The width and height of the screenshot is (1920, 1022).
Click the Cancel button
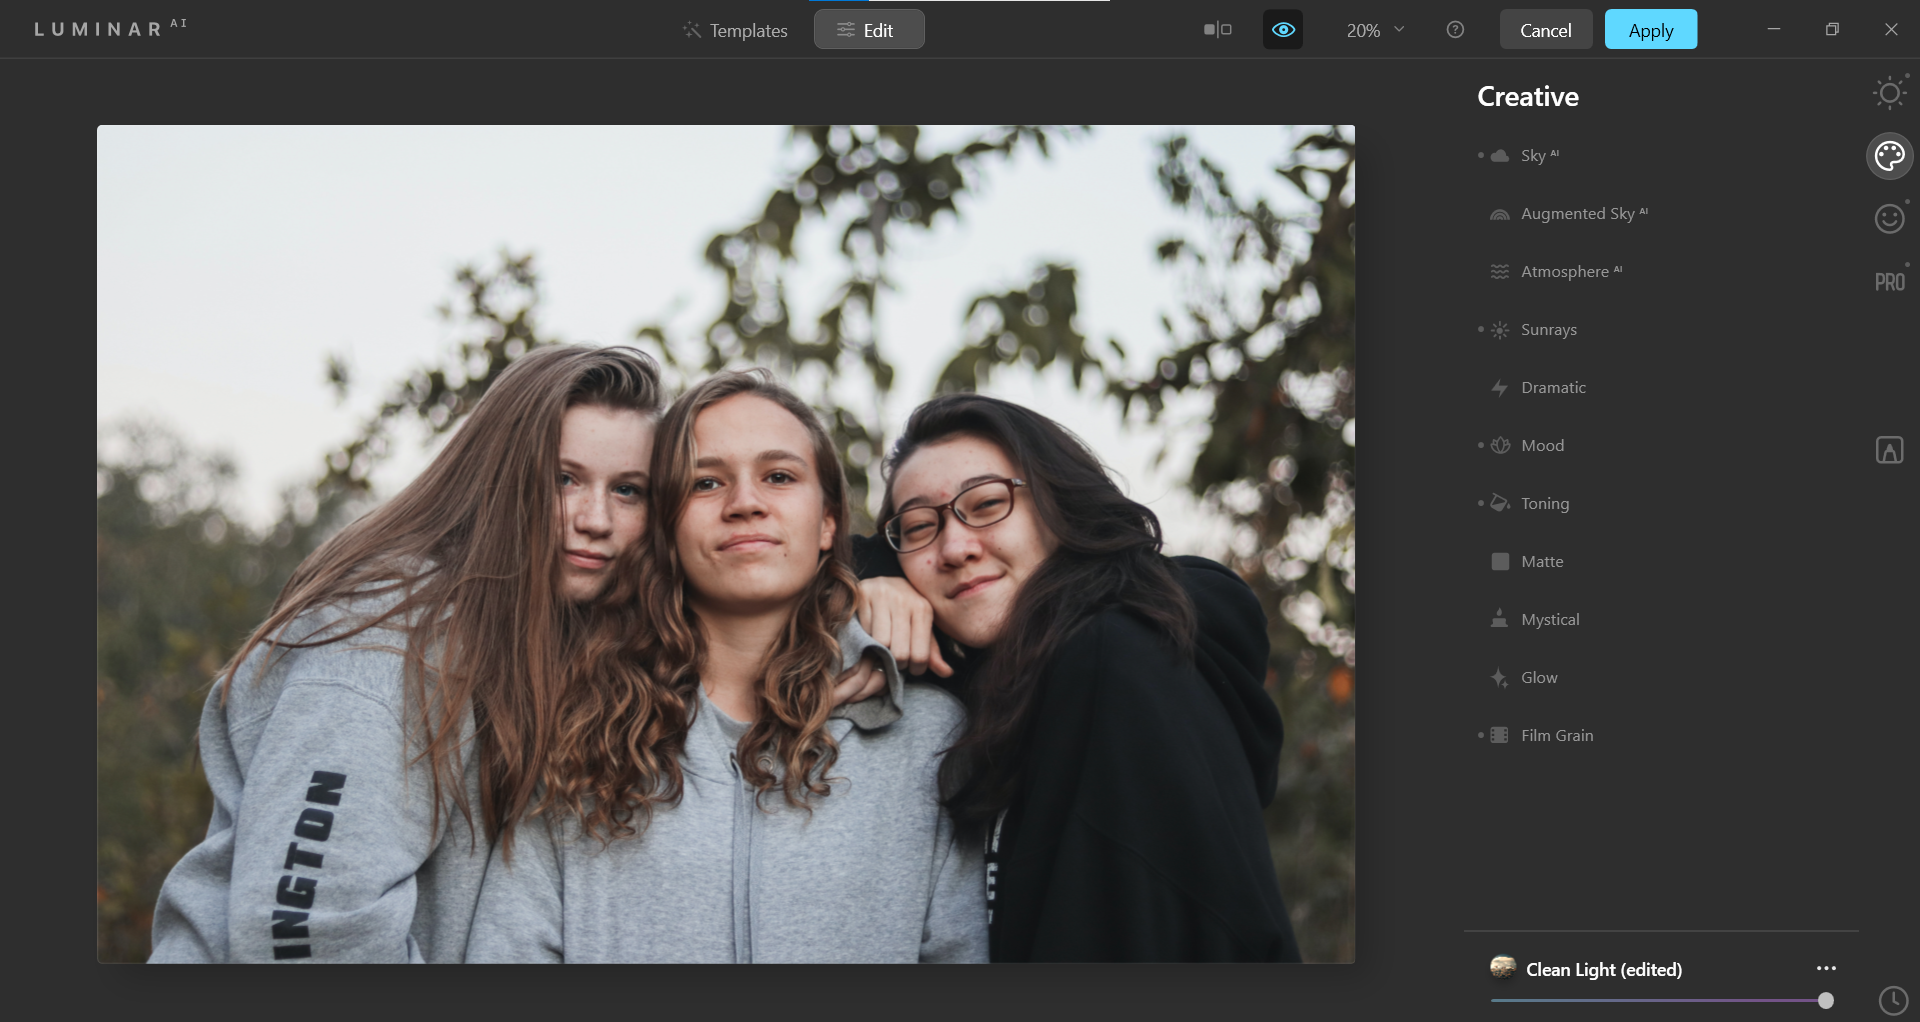[x=1545, y=30]
